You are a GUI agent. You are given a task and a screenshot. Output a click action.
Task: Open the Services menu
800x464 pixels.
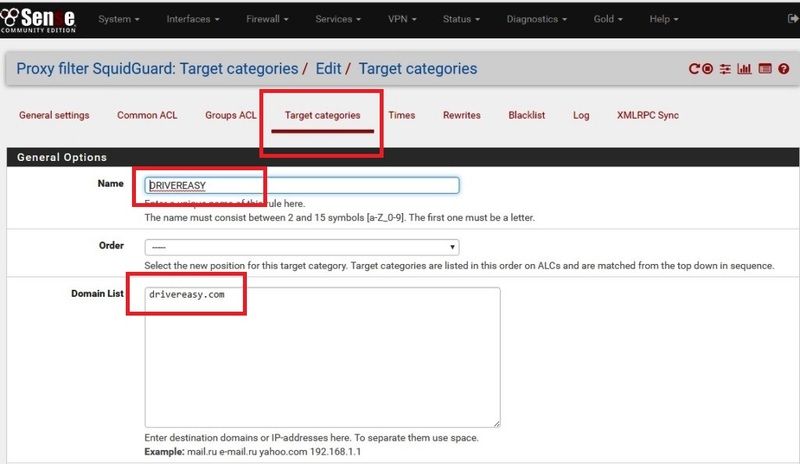[338, 19]
